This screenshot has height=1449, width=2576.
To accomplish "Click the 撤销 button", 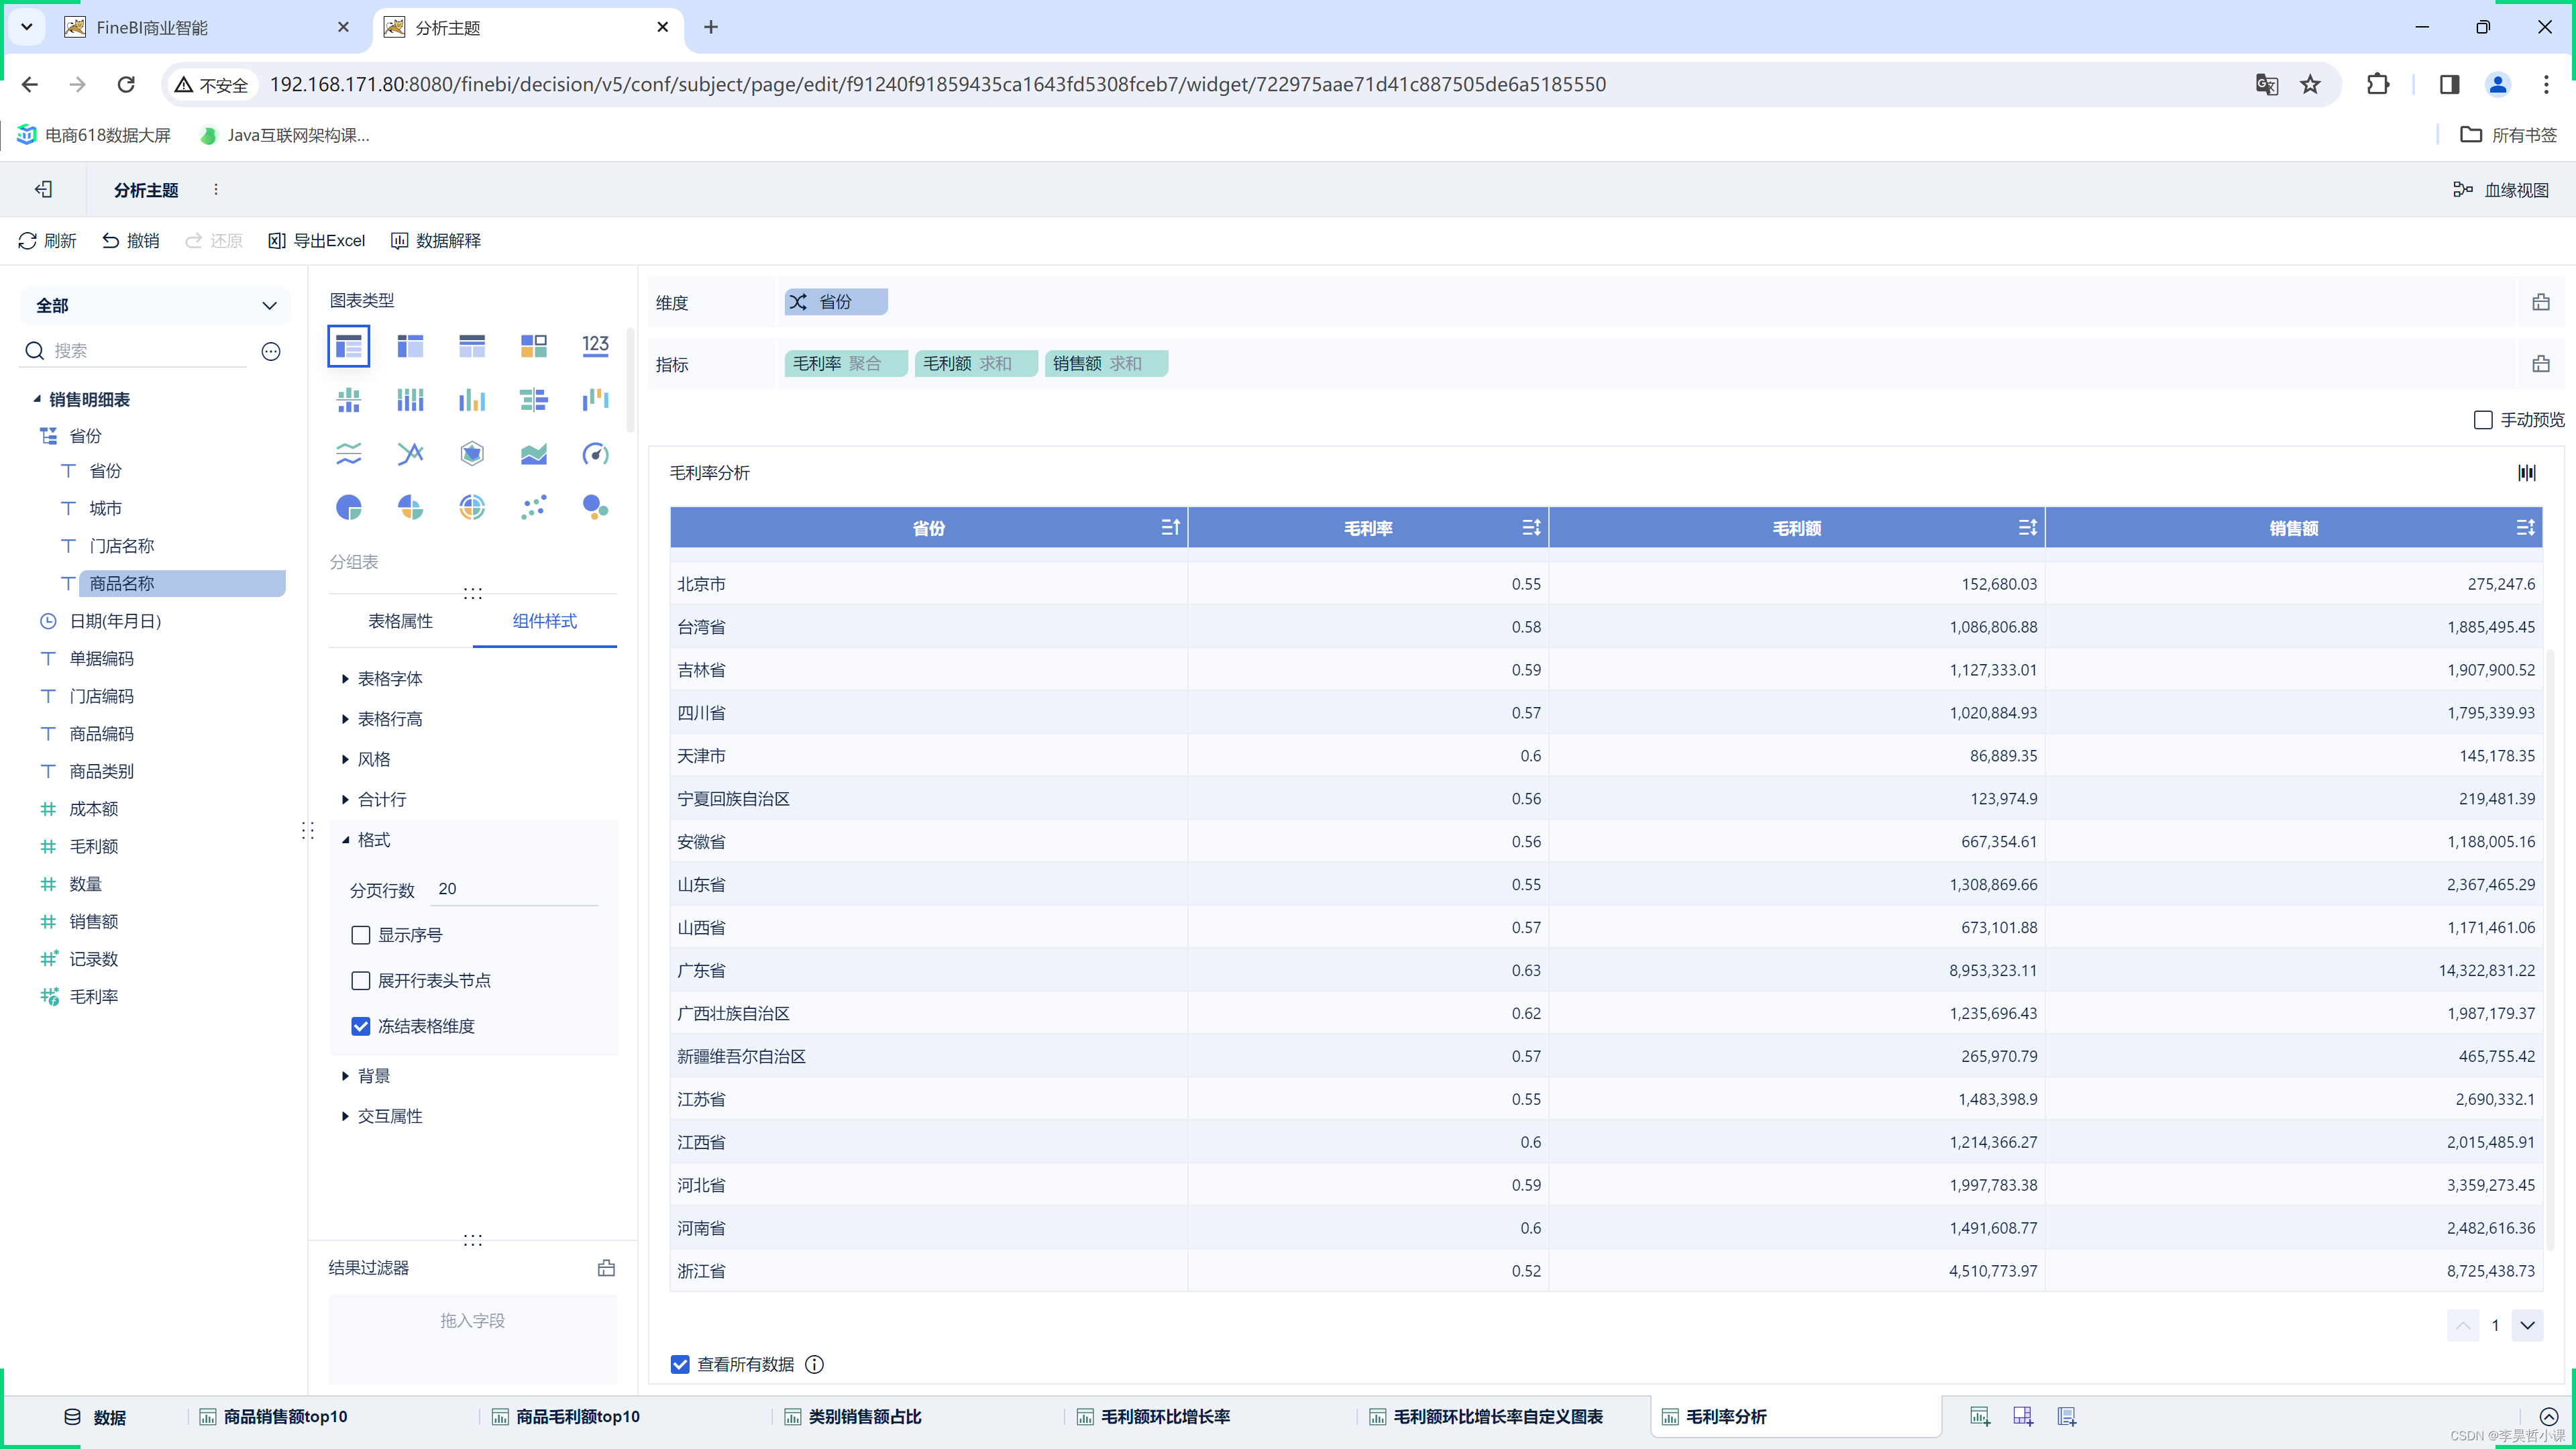I will [131, 241].
